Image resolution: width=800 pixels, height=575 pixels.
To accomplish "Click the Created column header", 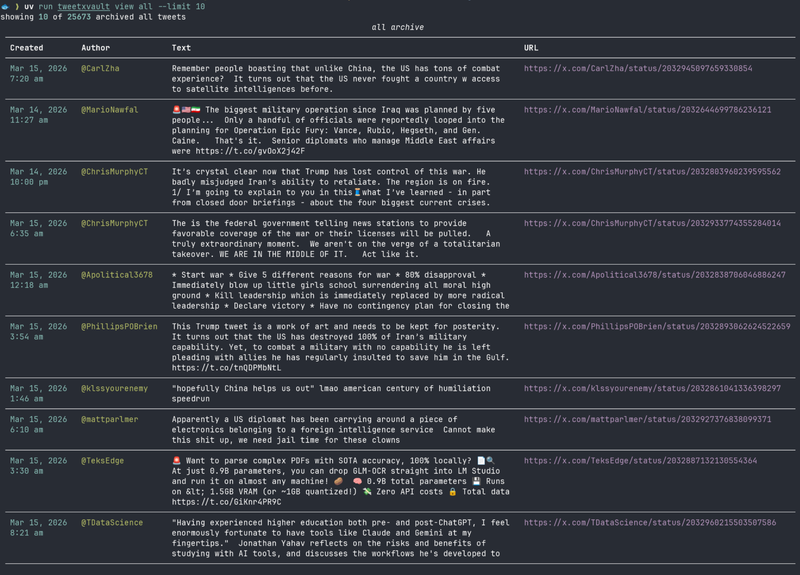I will [x=27, y=48].
